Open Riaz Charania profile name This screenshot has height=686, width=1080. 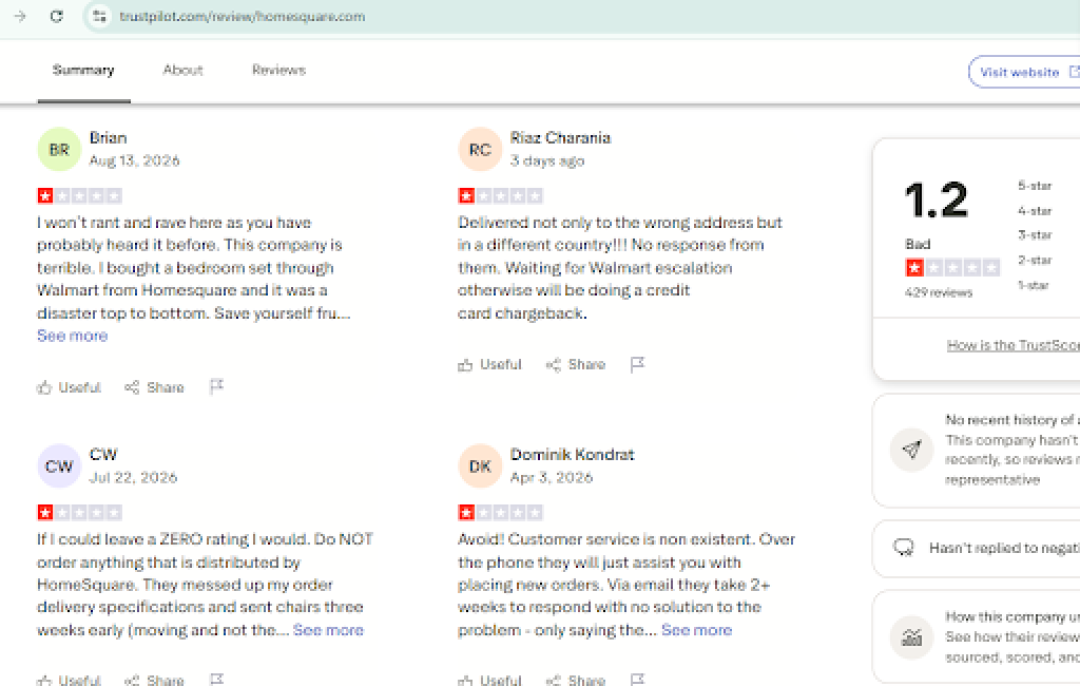560,138
